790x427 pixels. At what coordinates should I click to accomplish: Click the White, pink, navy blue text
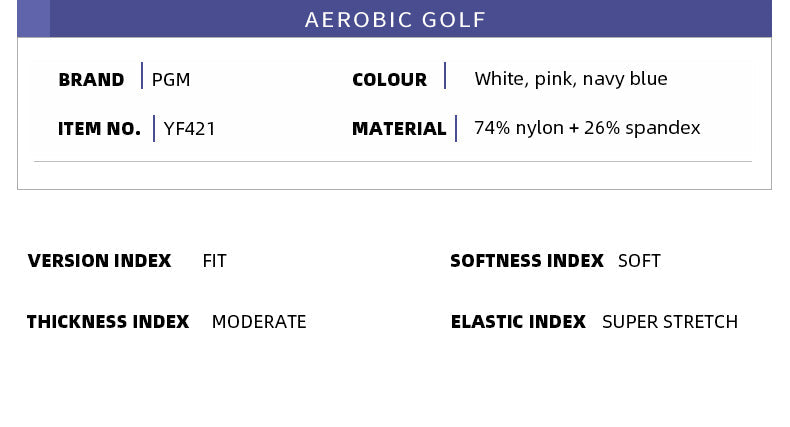coord(570,79)
